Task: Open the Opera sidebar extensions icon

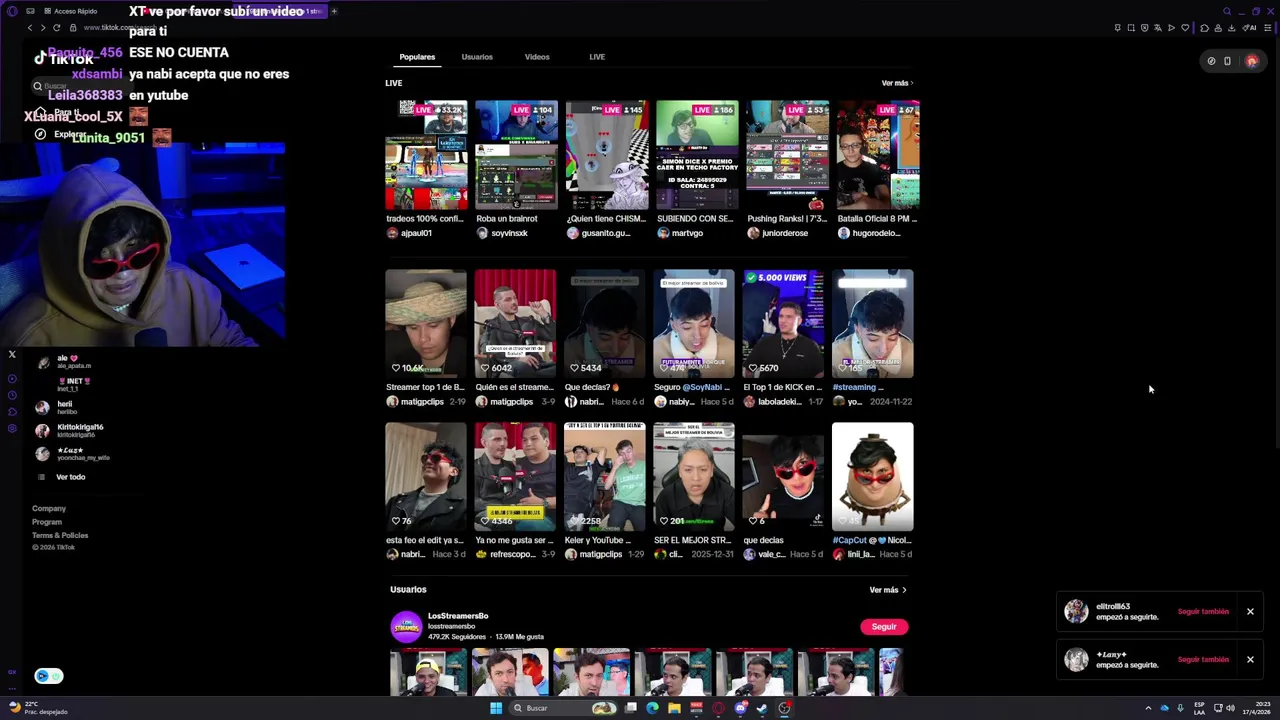Action: click(x=12, y=412)
